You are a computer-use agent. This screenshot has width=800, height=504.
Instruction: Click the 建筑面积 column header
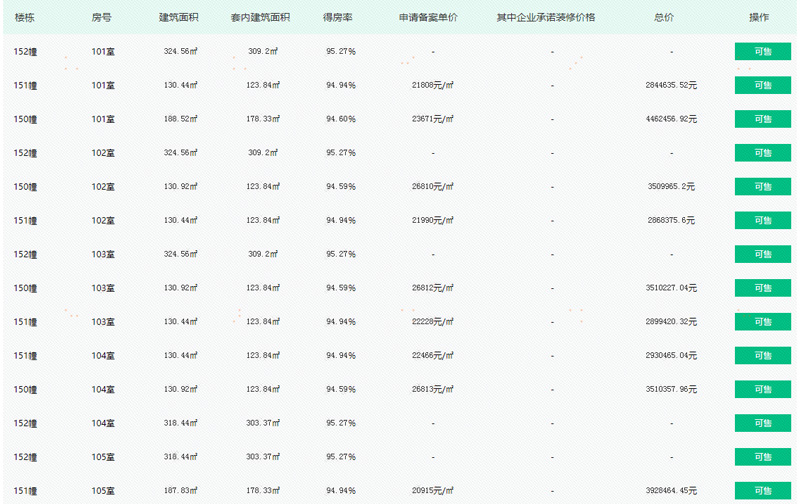[179, 17]
